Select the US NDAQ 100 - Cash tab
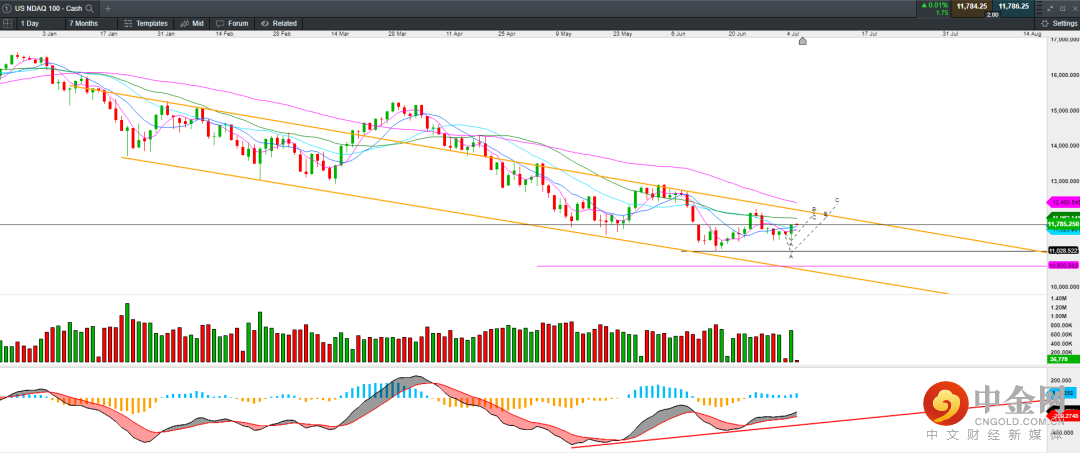This screenshot has height=453, width=1080. pos(45,8)
